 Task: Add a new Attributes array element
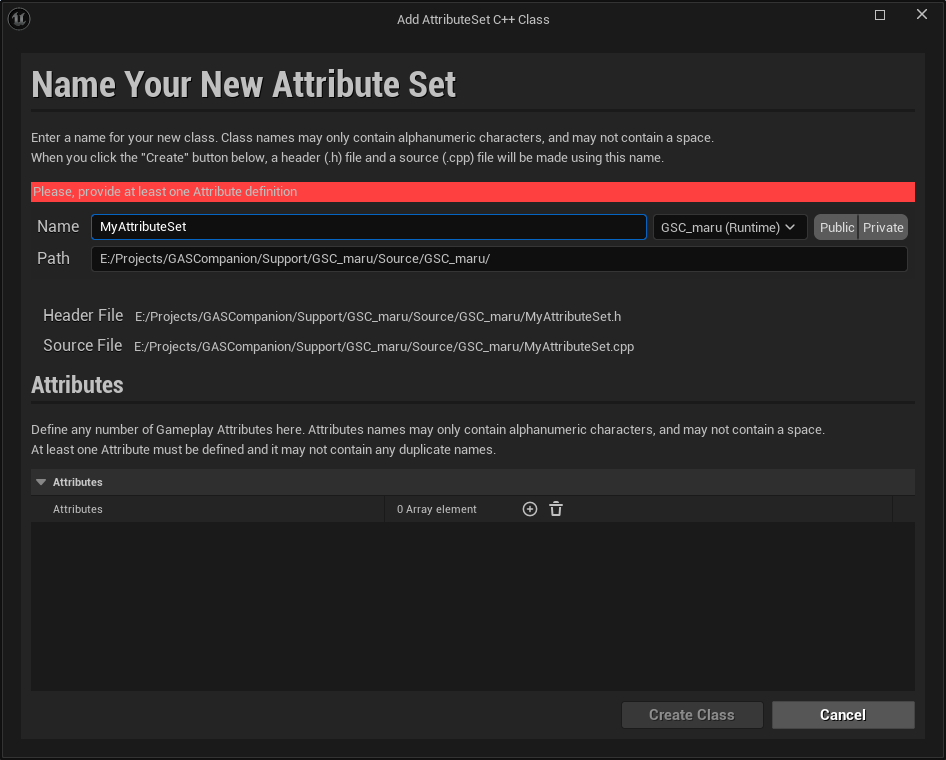point(530,509)
